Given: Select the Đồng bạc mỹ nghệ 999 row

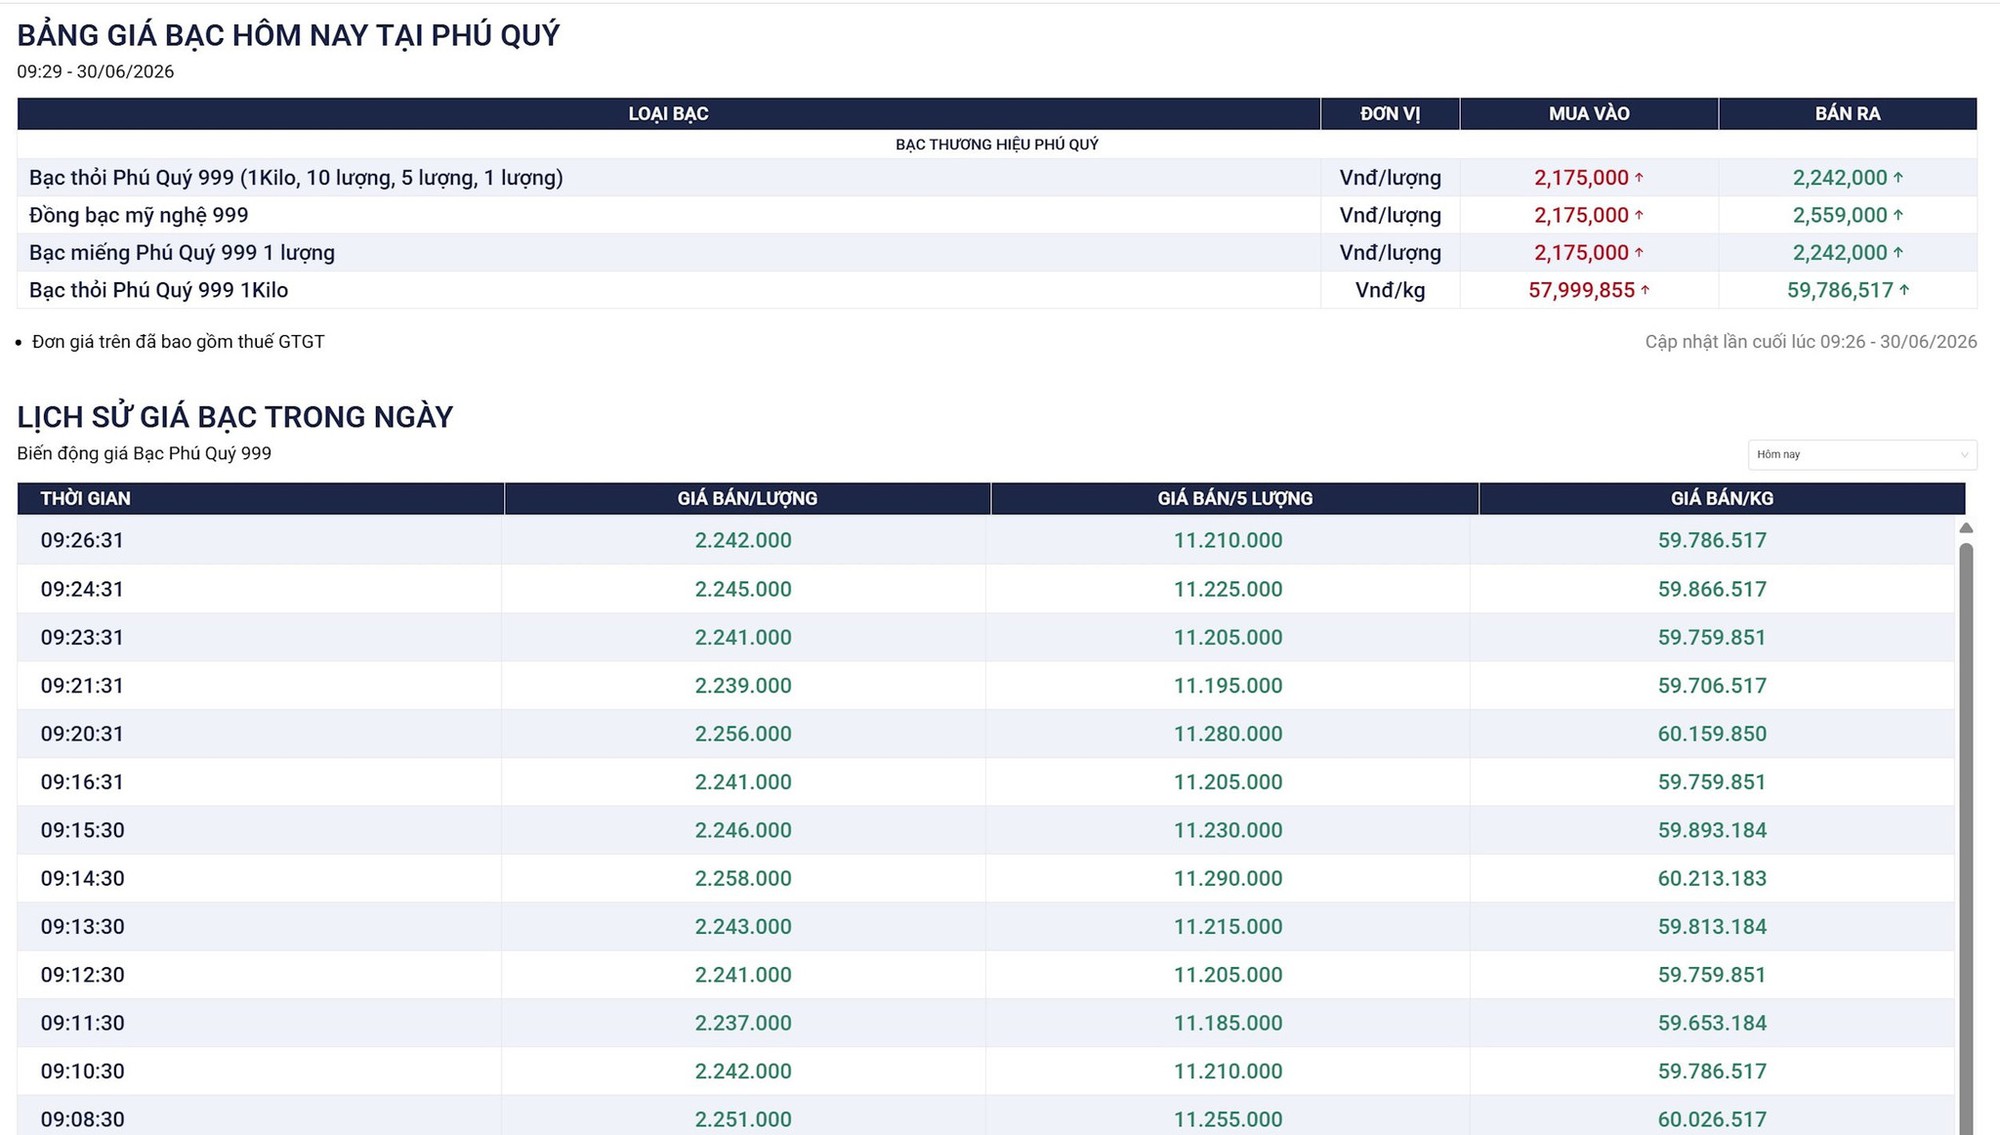Looking at the screenshot, I should pyautogui.click(x=996, y=215).
